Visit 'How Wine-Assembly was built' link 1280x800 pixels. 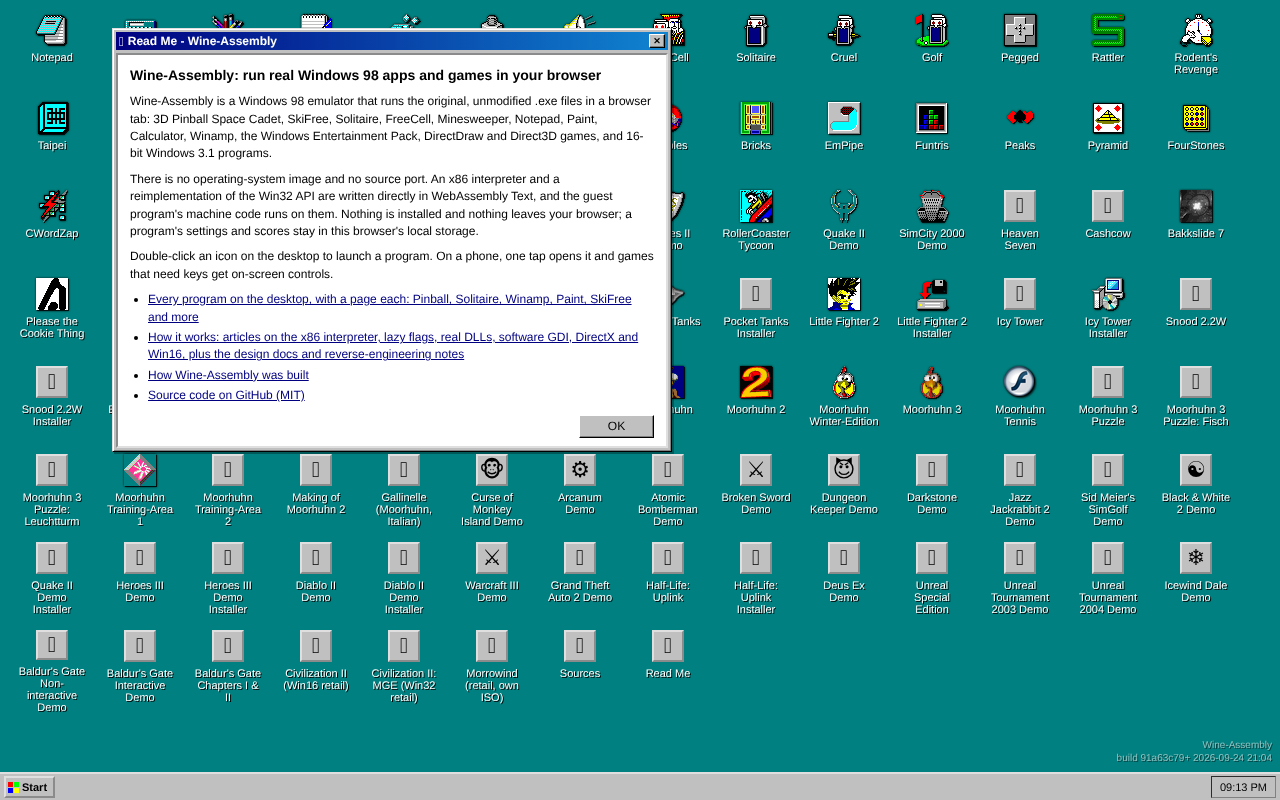(228, 375)
